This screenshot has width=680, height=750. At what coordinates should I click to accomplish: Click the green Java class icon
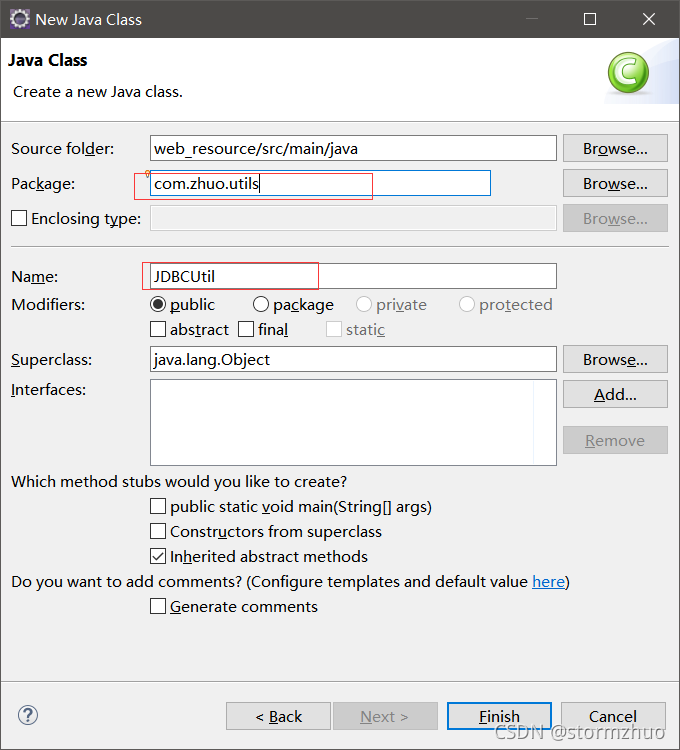pyautogui.click(x=628, y=73)
